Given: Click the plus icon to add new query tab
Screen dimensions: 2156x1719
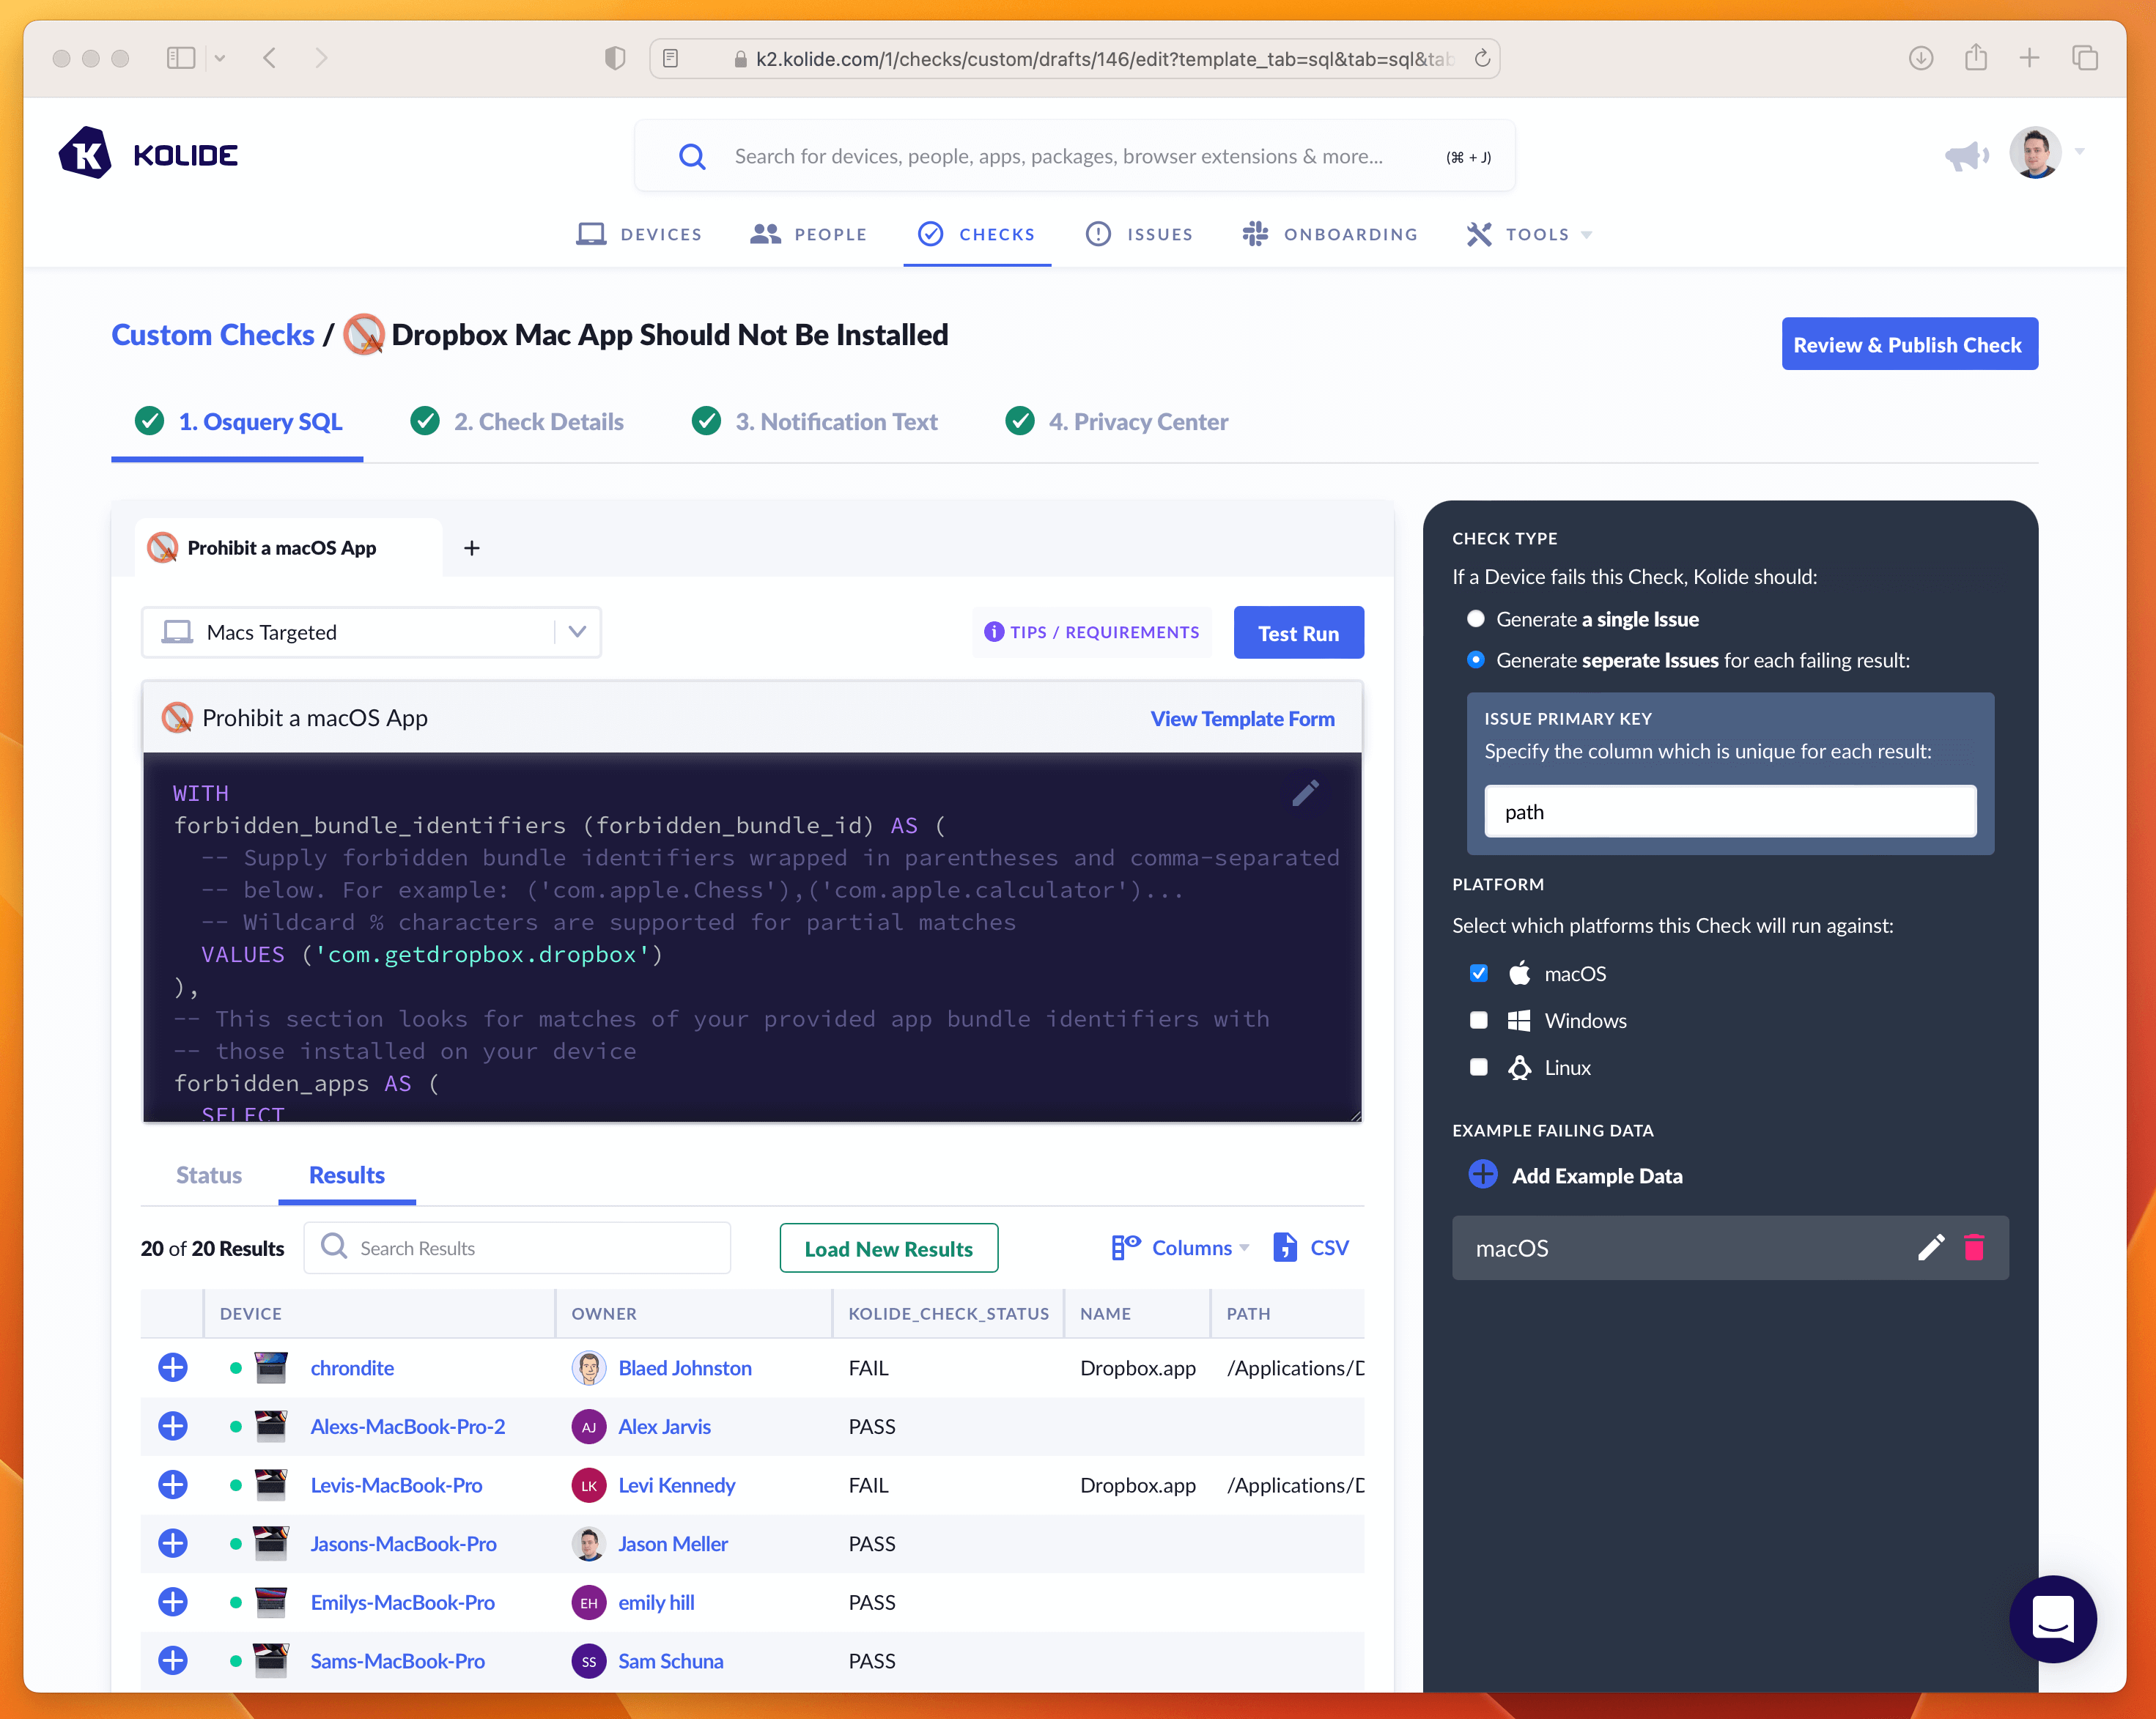Looking at the screenshot, I should (472, 548).
